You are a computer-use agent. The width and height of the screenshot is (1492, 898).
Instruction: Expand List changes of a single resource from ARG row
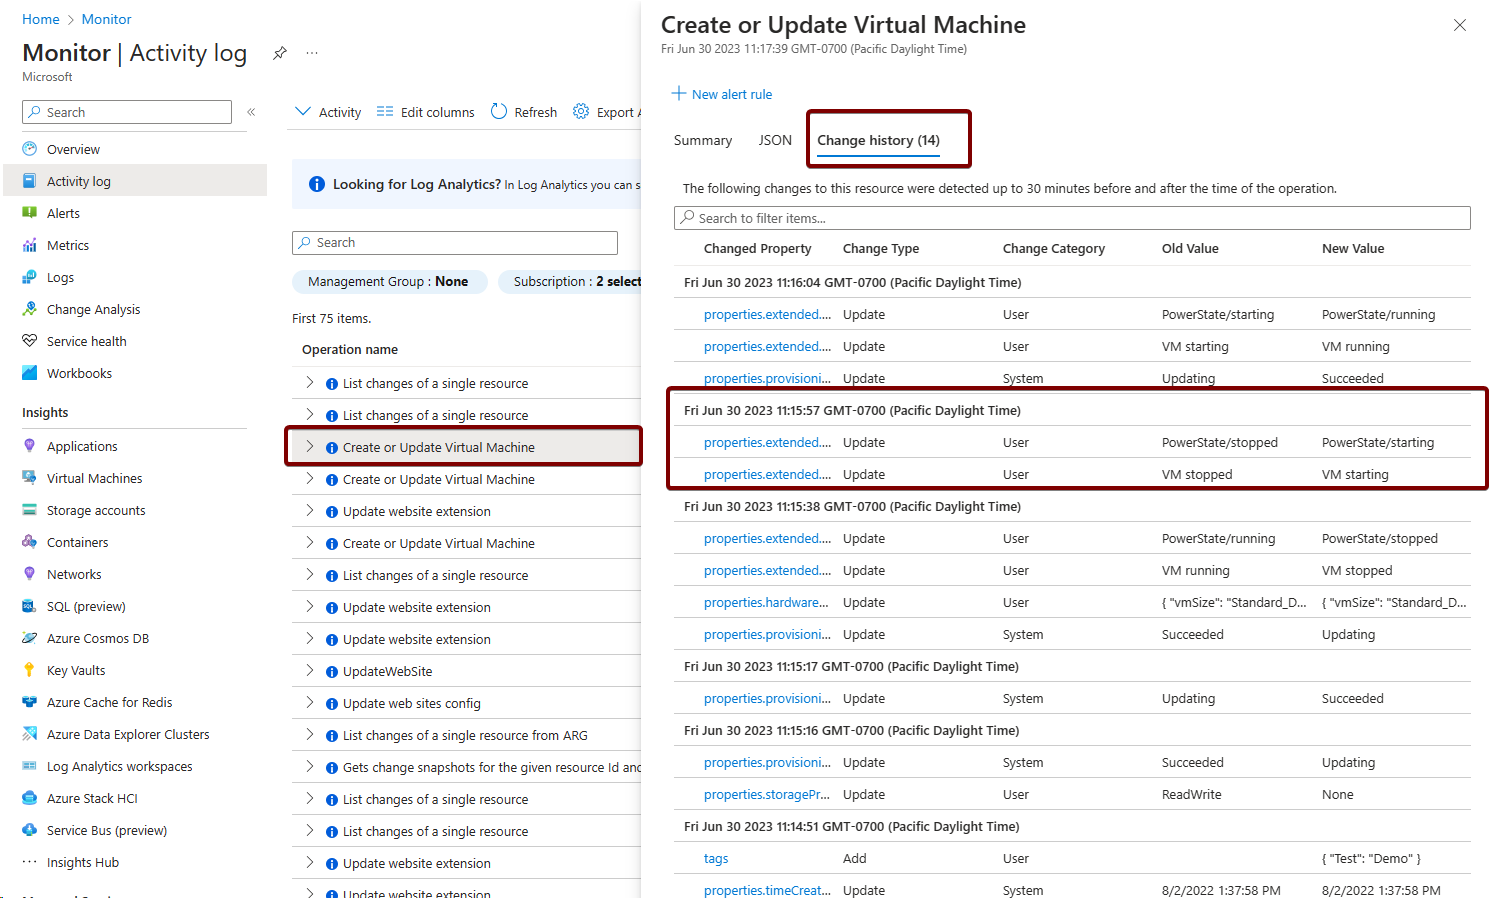coord(310,735)
